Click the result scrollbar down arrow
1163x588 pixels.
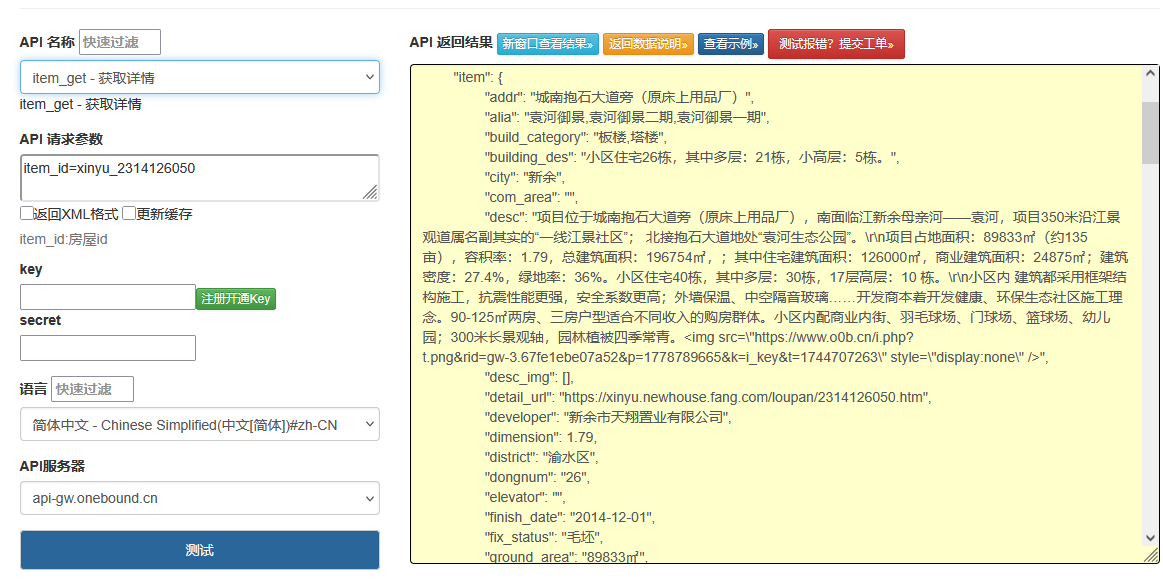[x=1150, y=538]
